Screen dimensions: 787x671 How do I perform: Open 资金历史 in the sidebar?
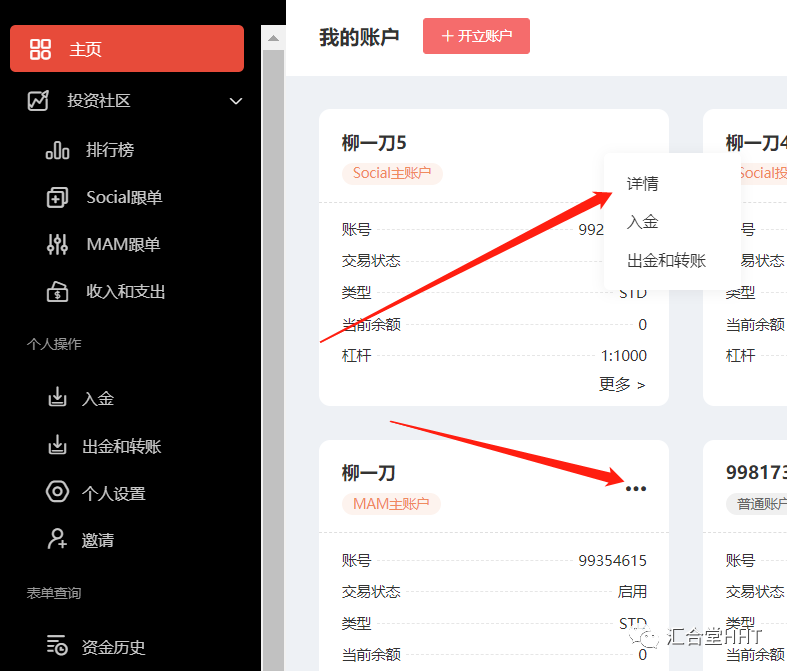coord(114,647)
